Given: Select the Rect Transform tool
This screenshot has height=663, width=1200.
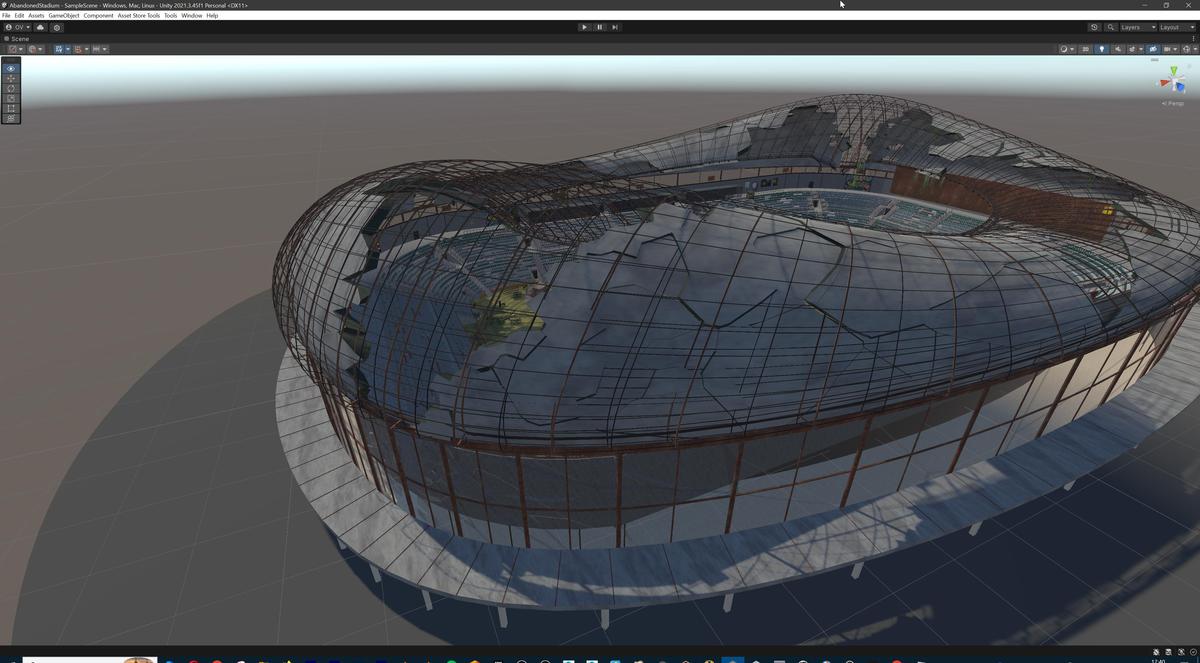Looking at the screenshot, I should [x=10, y=107].
